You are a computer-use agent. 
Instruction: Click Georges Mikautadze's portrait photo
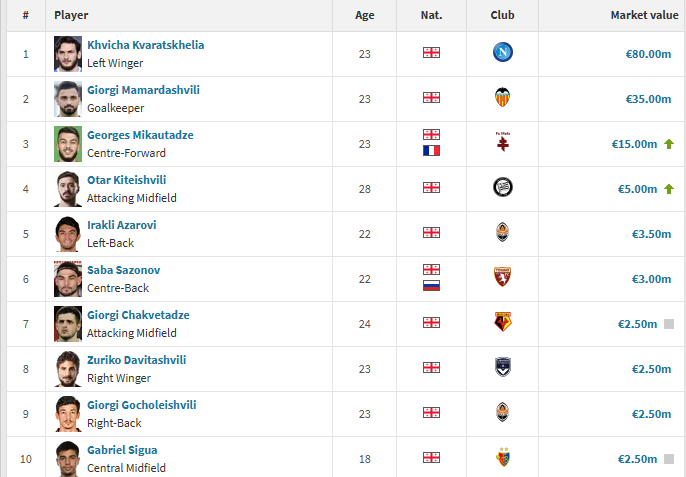(68, 143)
